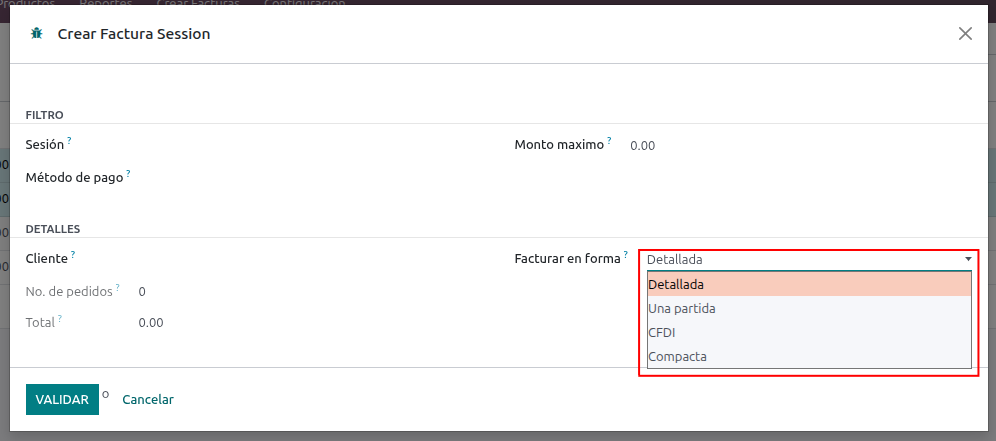This screenshot has width=996, height=441.
Task: Close the Crear Factura Session dialog
Action: click(965, 33)
